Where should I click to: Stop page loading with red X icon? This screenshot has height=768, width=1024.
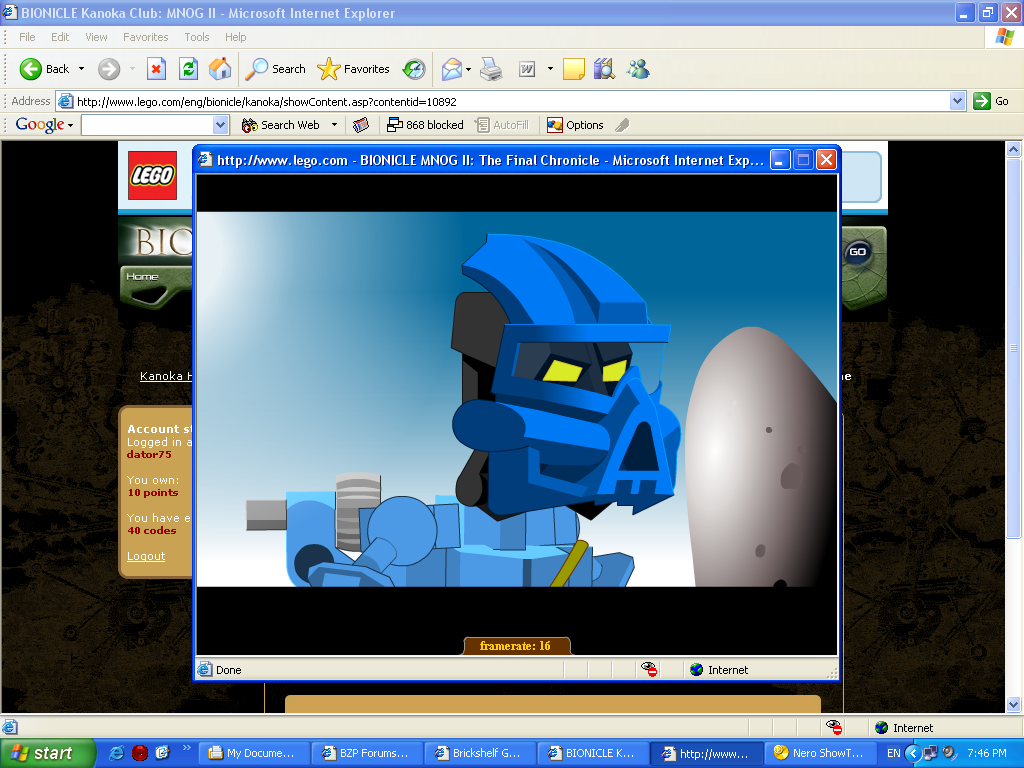click(x=156, y=69)
